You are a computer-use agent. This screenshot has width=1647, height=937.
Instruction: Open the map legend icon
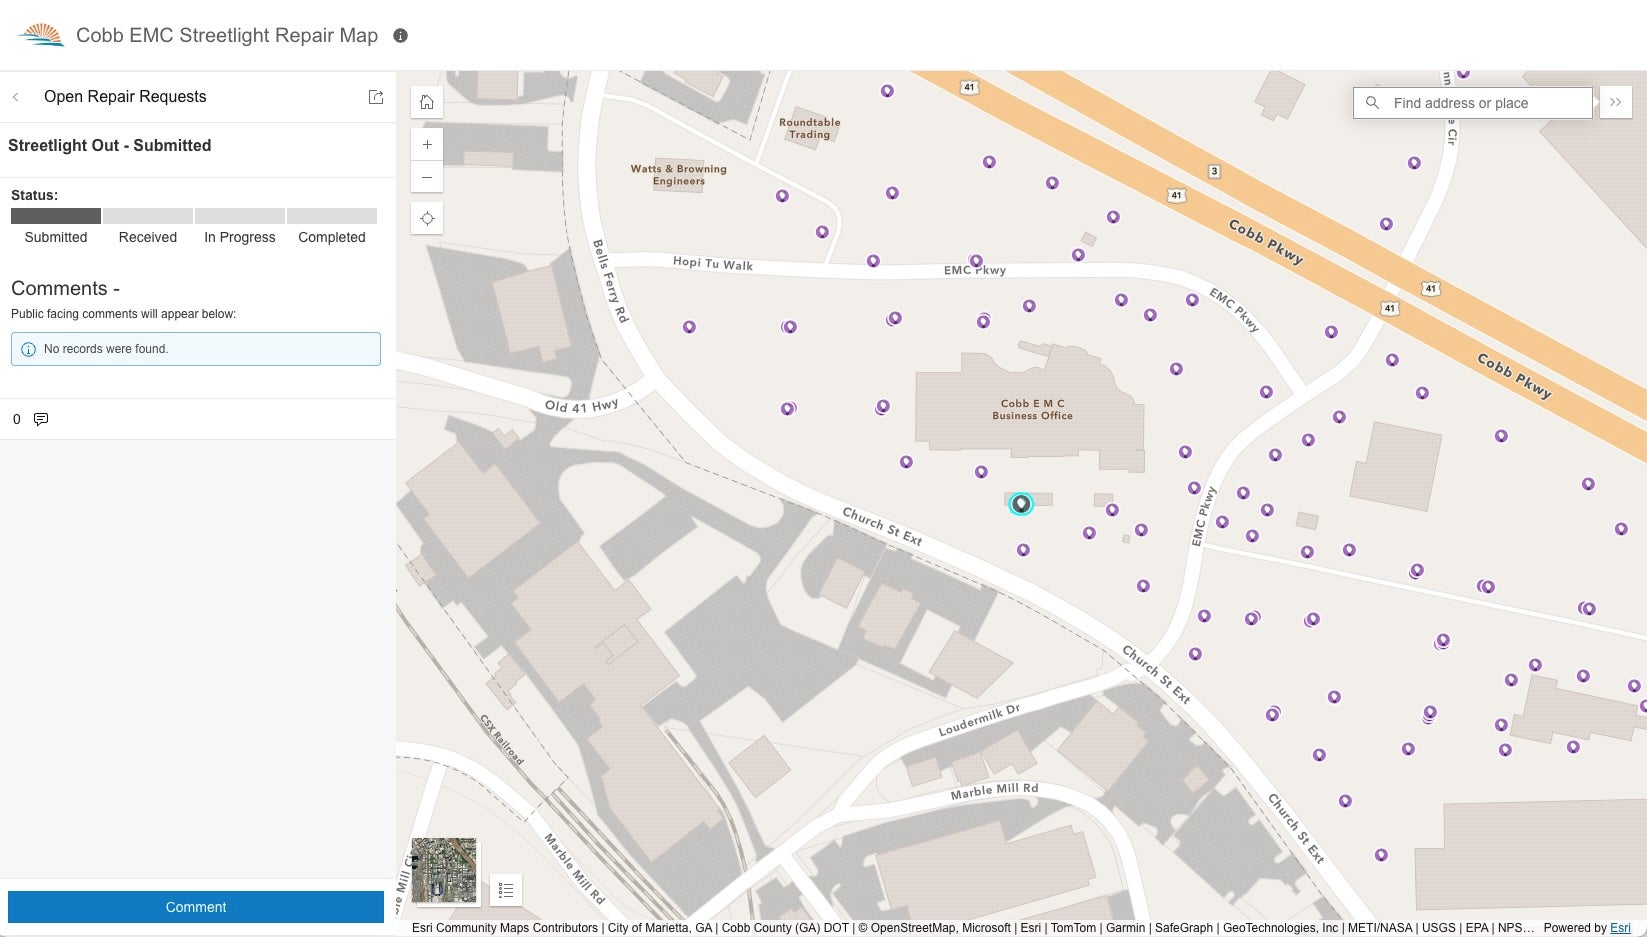(506, 890)
